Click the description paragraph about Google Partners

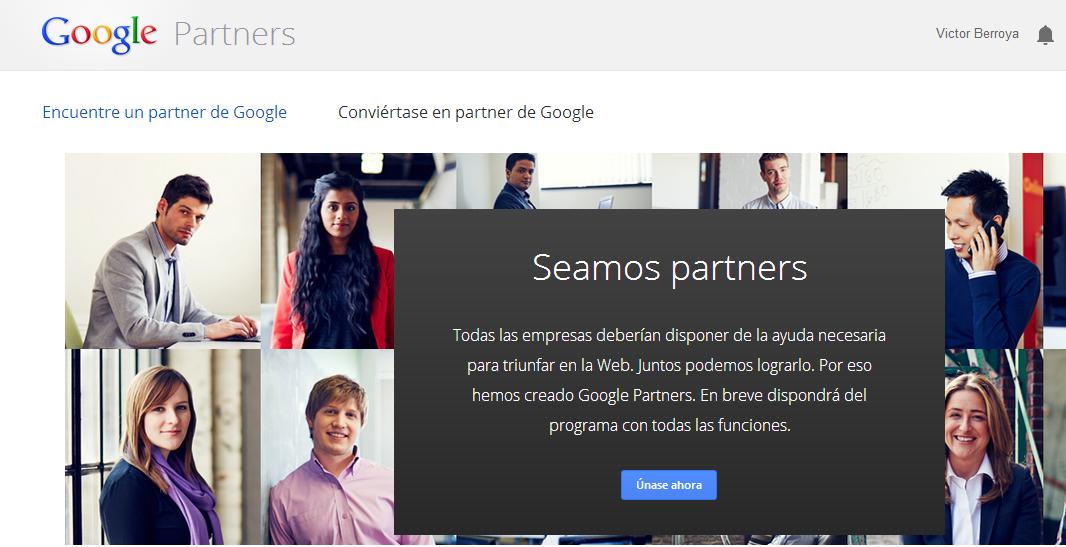click(670, 381)
